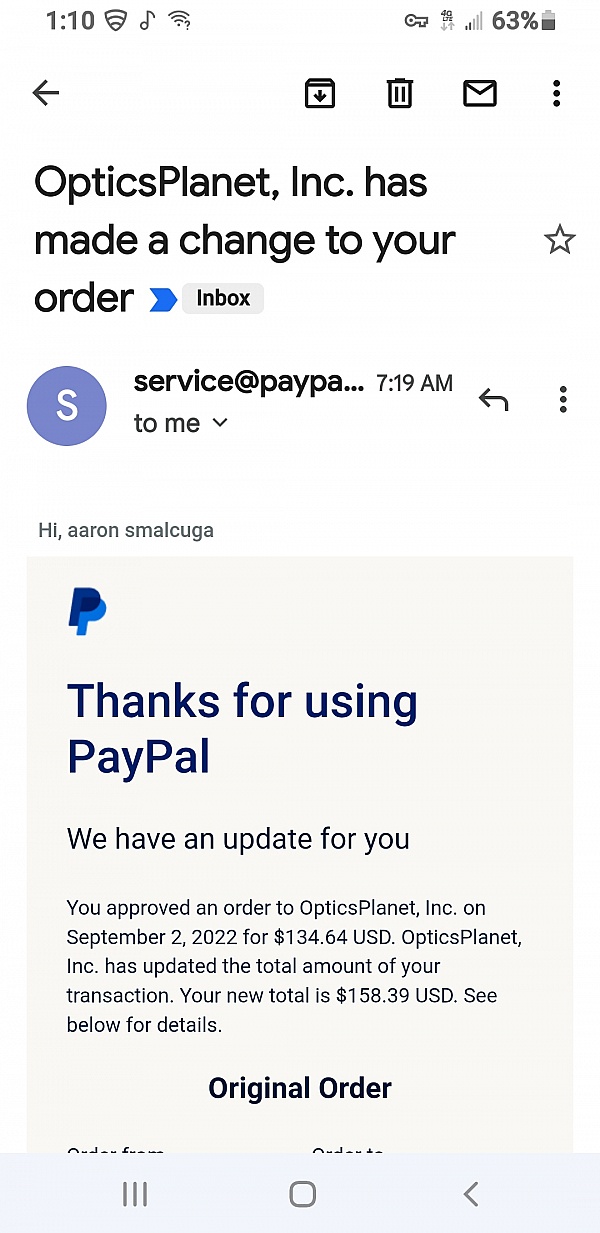
Task: Reply using the curved arrow icon
Action: [x=493, y=400]
